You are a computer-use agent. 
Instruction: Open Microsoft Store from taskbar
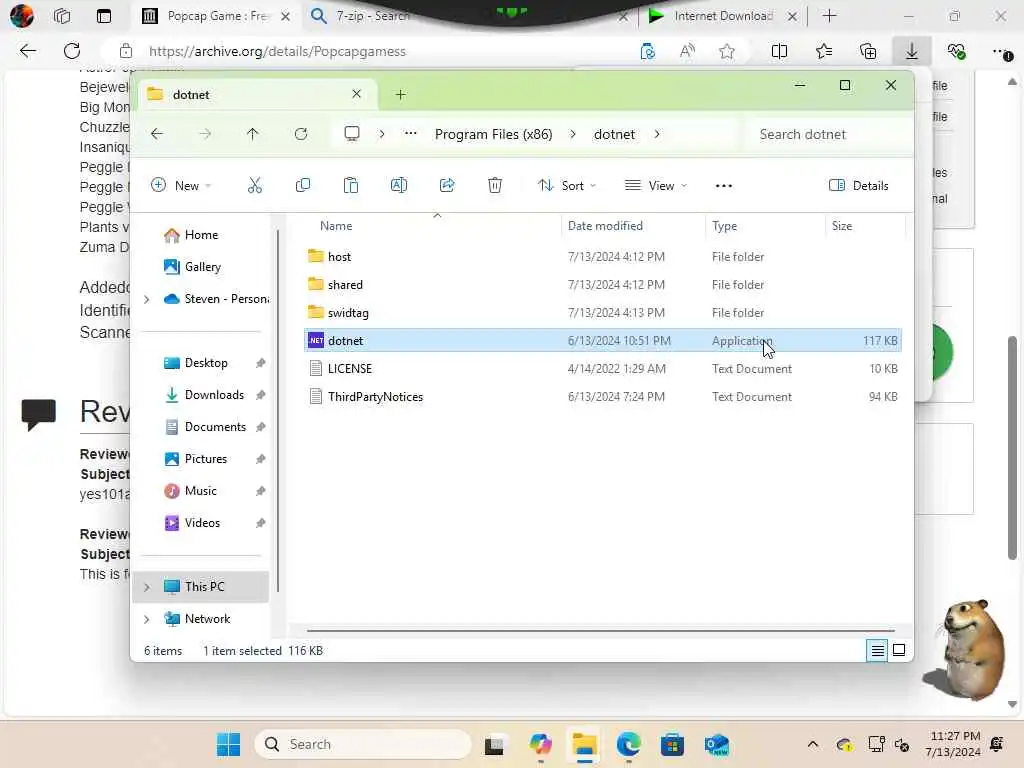(672, 744)
